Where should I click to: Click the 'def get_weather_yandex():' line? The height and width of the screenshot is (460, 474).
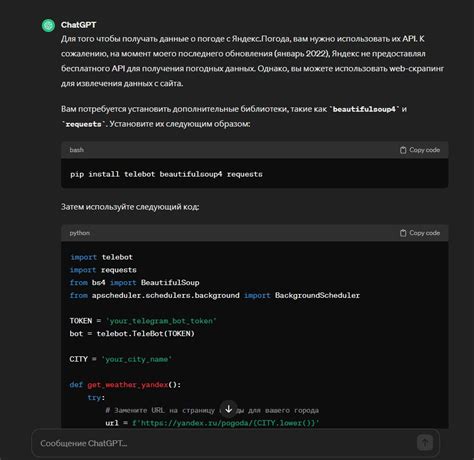[125, 385]
